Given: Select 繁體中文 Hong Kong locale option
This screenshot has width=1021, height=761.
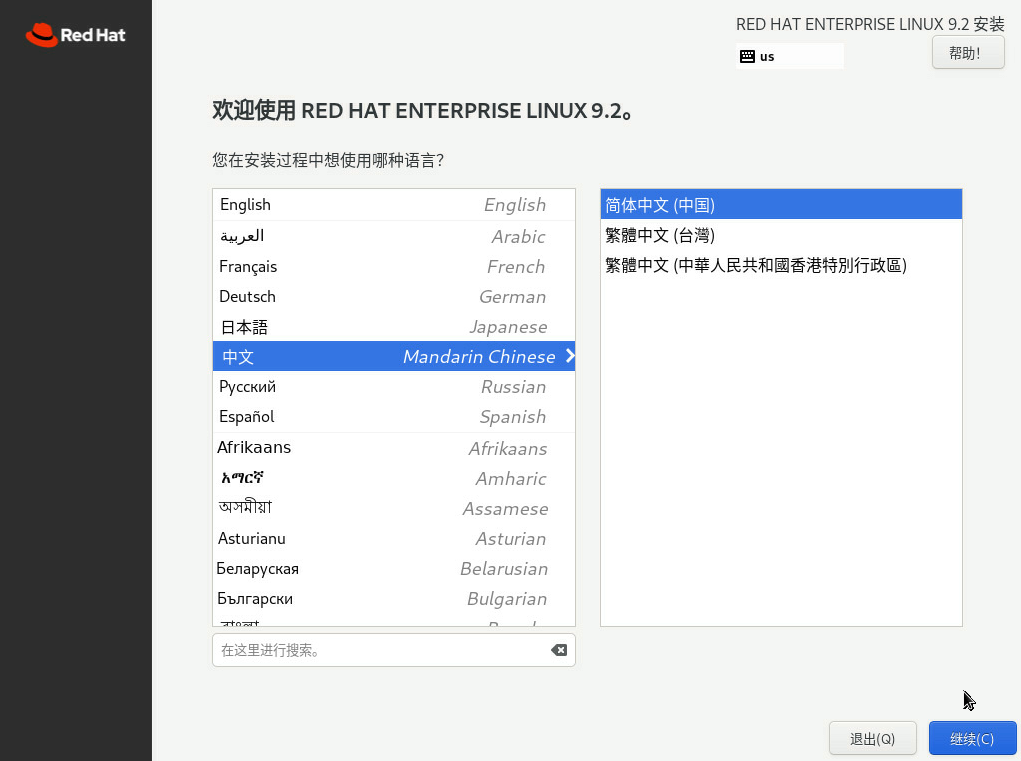Looking at the screenshot, I should [x=780, y=265].
